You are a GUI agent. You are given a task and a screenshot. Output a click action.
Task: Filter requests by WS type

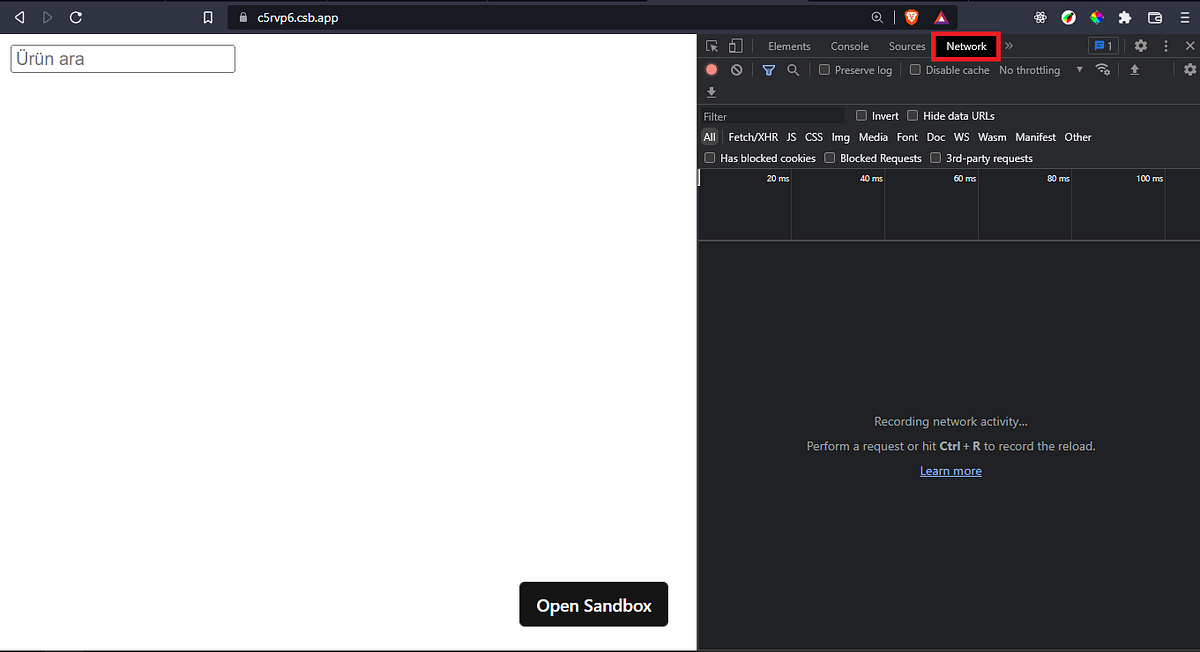[x=961, y=137]
